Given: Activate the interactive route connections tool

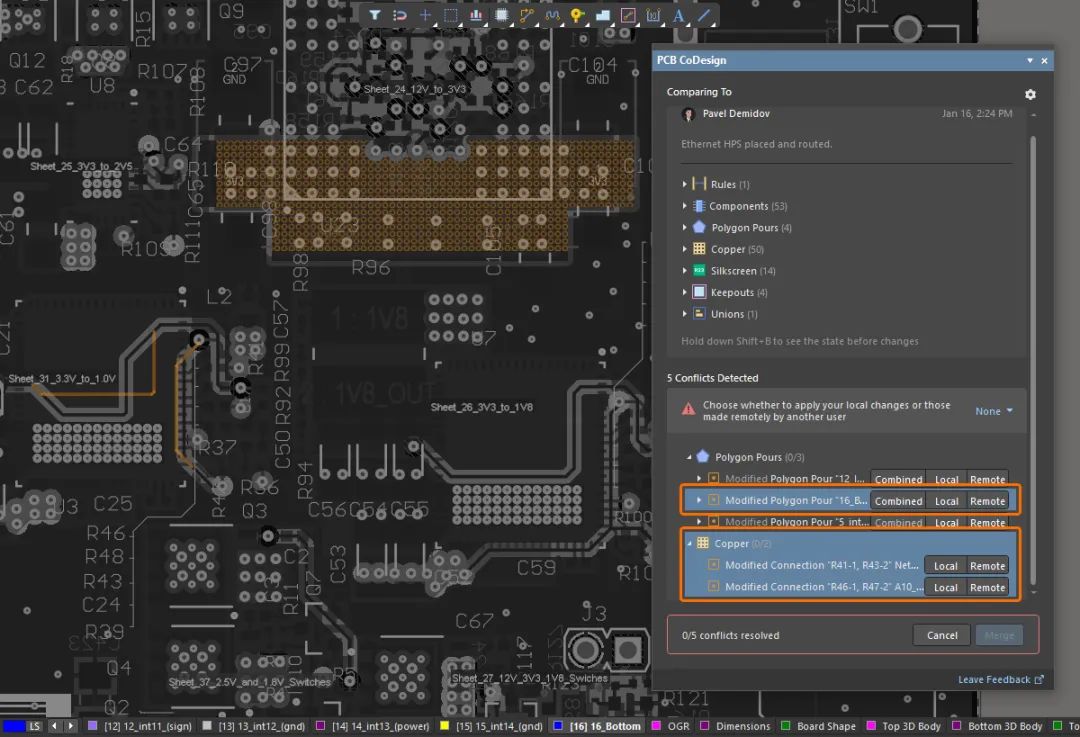Looking at the screenshot, I should click(x=527, y=15).
